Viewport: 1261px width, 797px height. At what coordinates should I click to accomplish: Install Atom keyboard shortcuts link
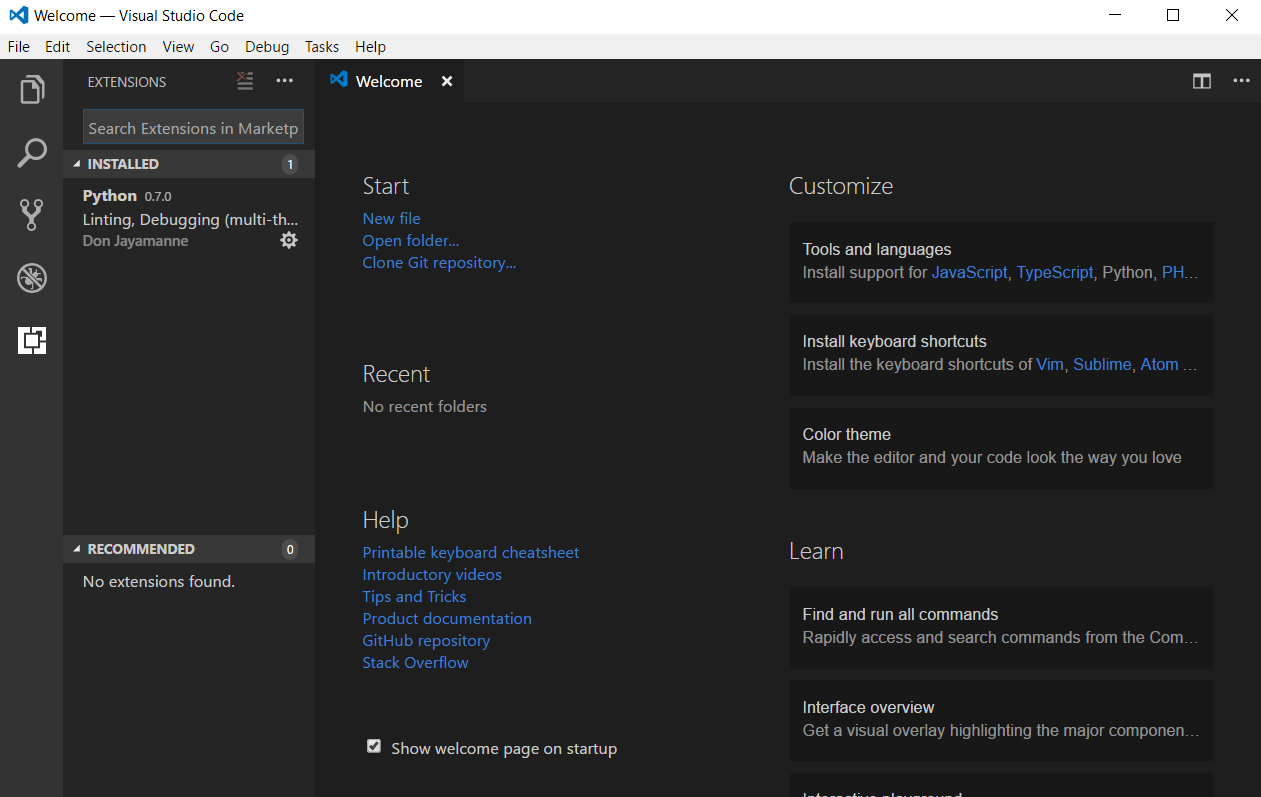[x=1160, y=364]
